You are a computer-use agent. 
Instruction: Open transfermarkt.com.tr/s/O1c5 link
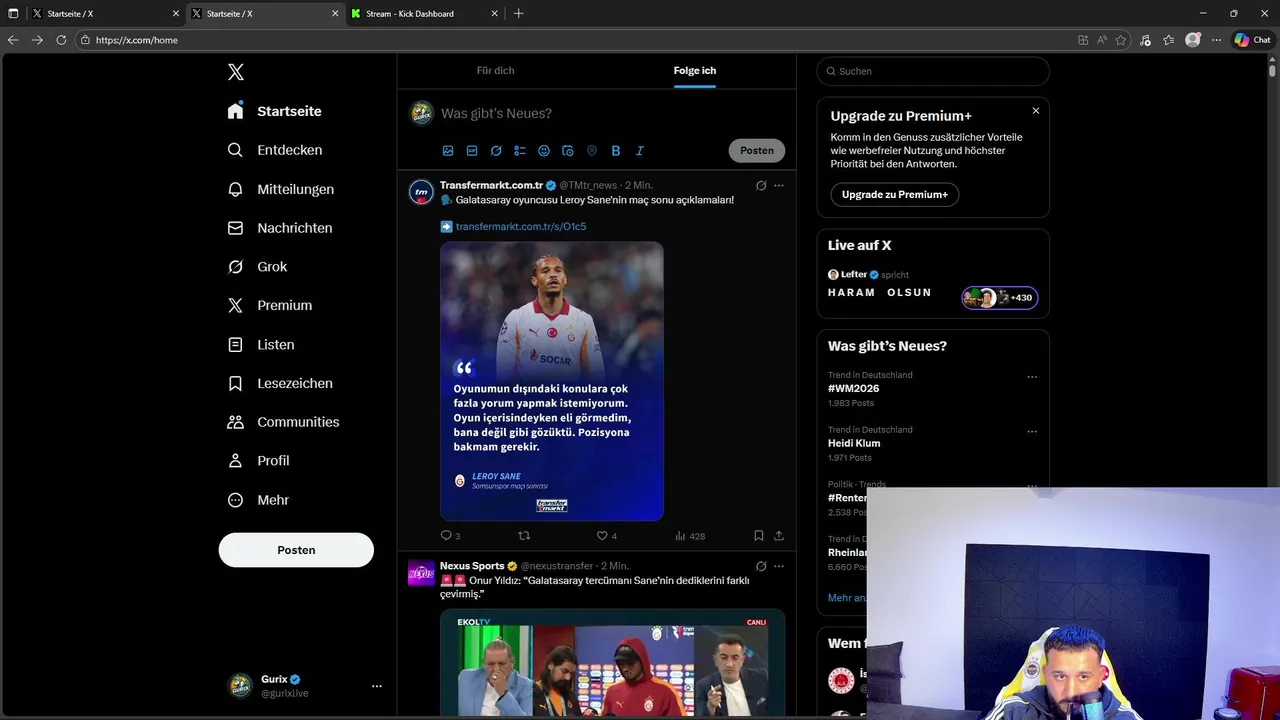521,227
